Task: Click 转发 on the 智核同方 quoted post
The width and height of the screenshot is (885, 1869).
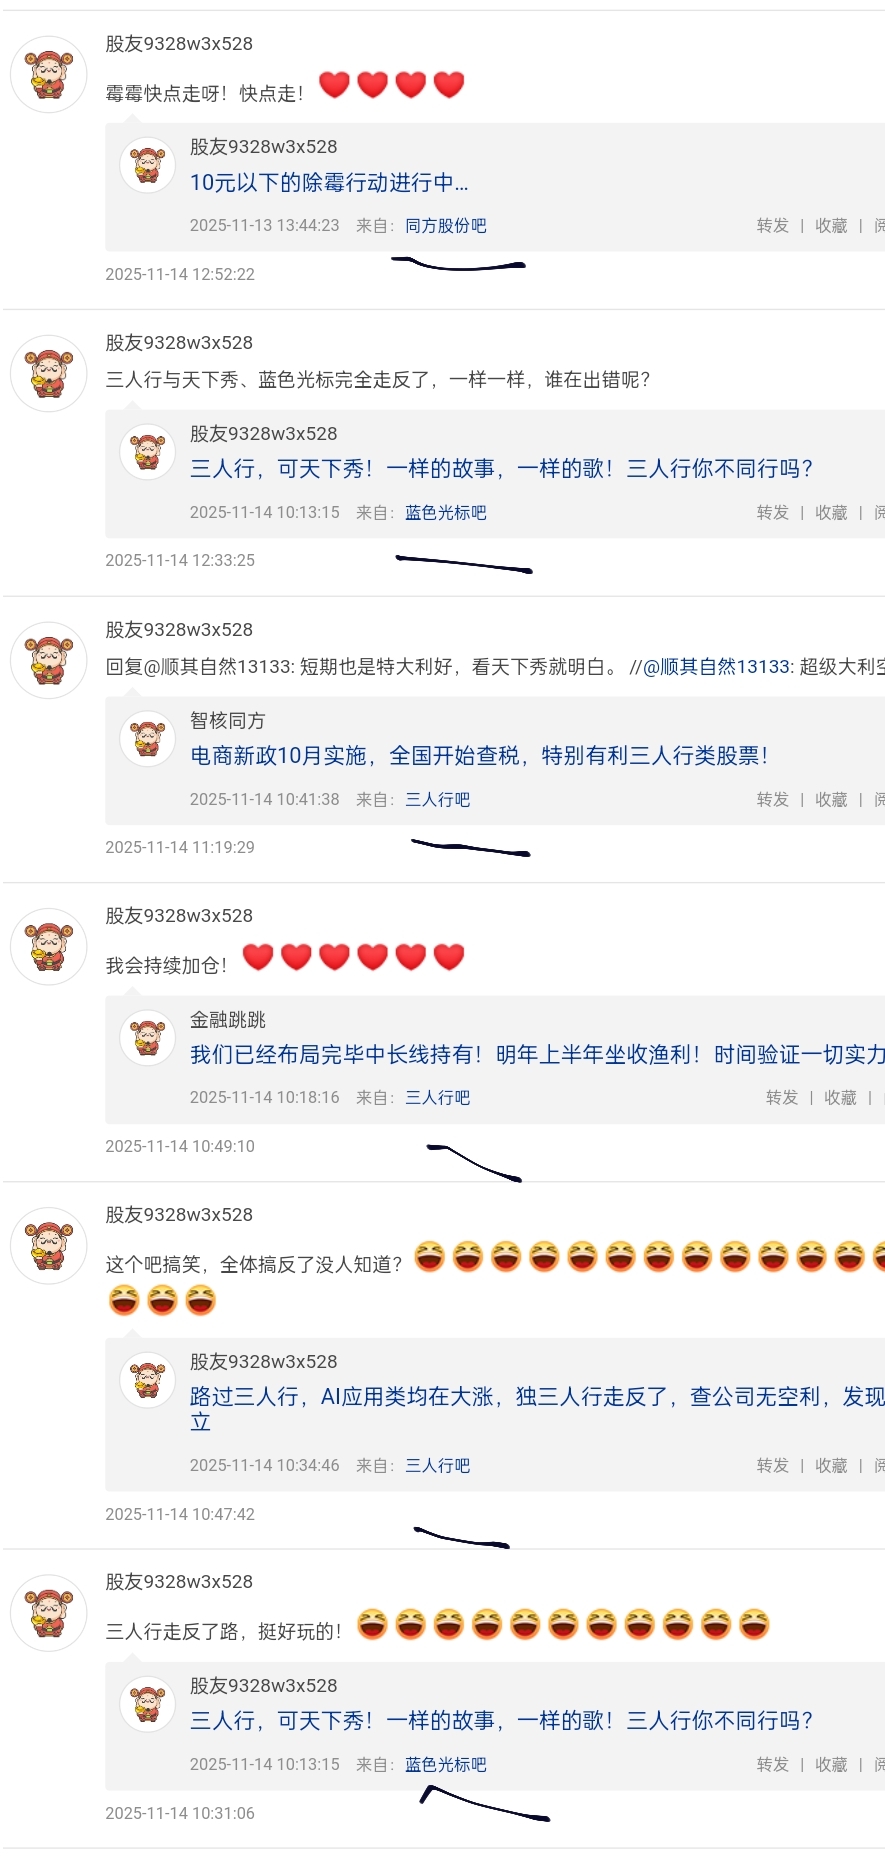Action: [x=773, y=800]
